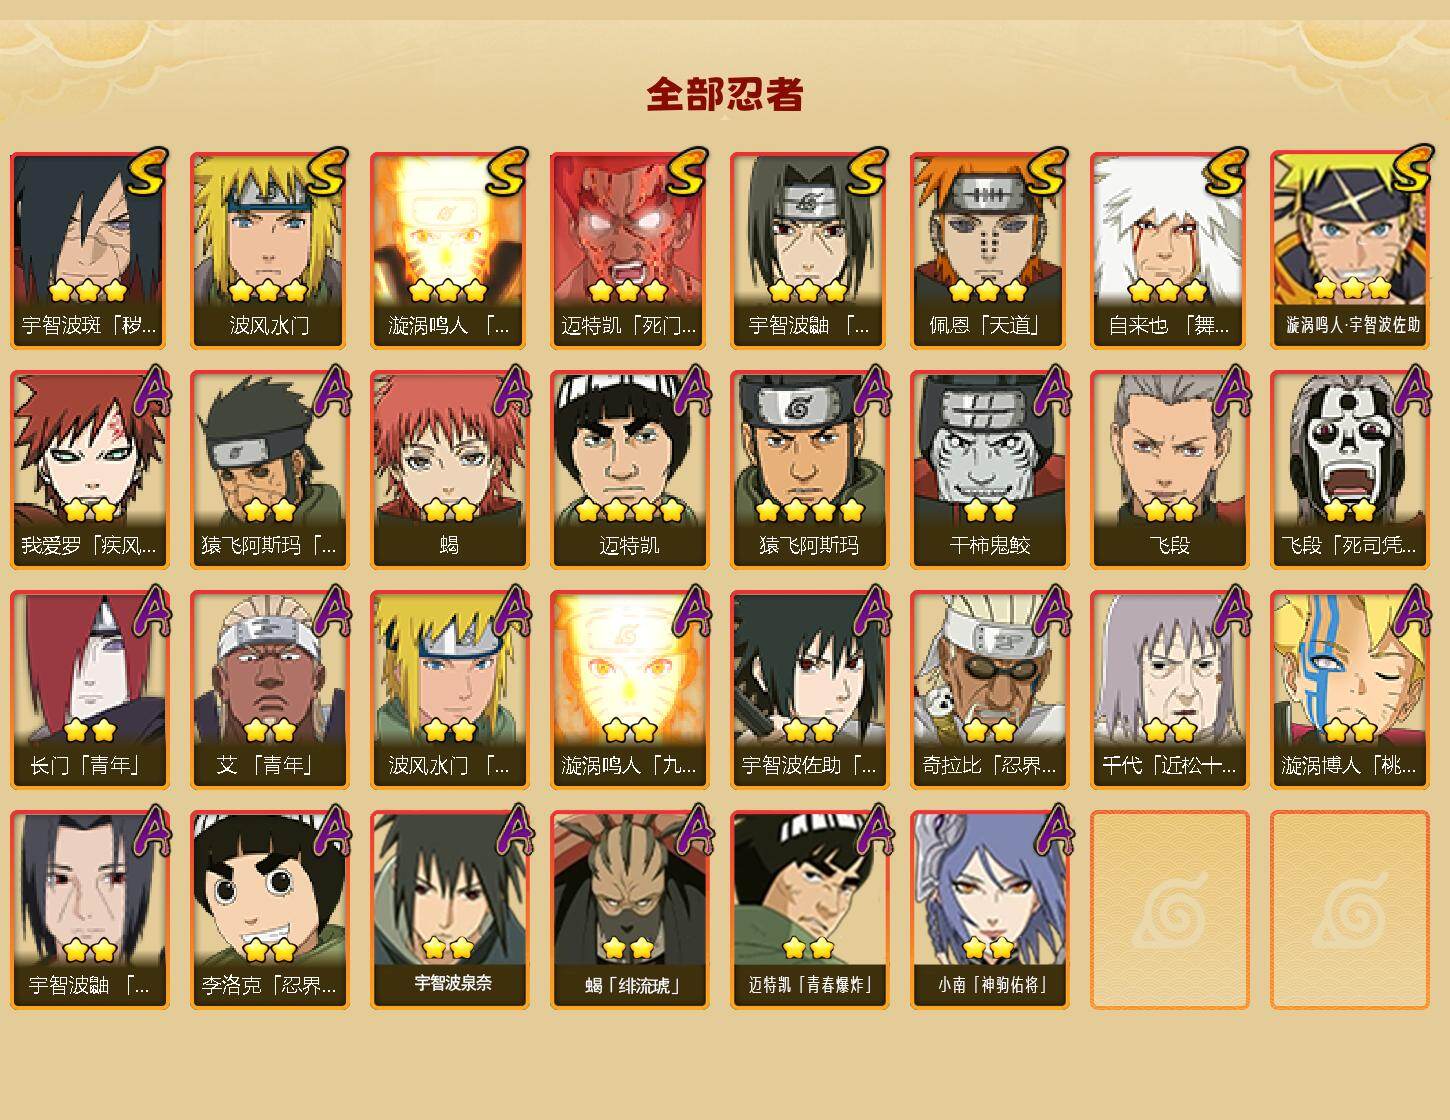
Task: Open the 飞段 A-rank card
Action: click(1169, 470)
